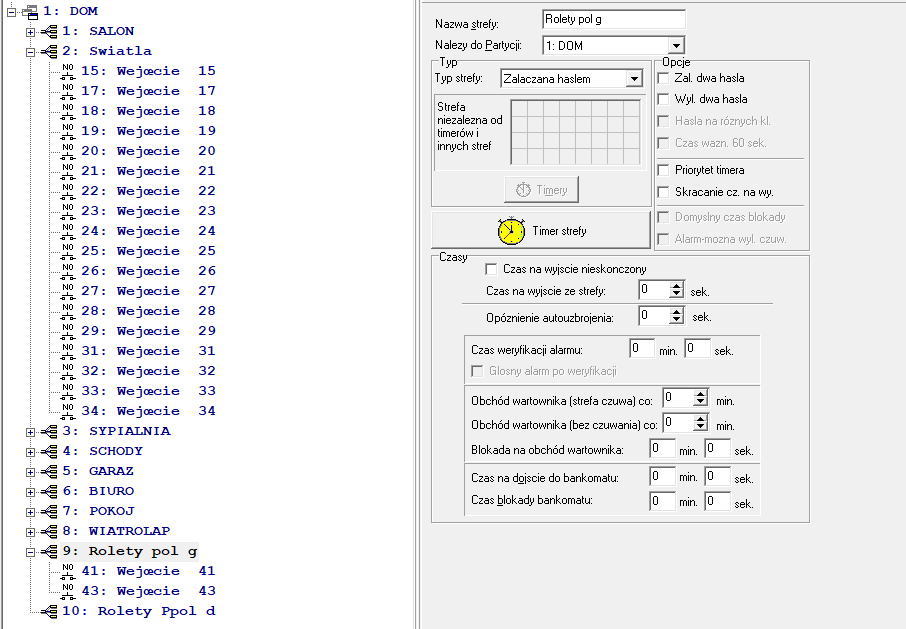Expand the POKOJ zone node
Screen dimensions: 906x629
point(30,512)
